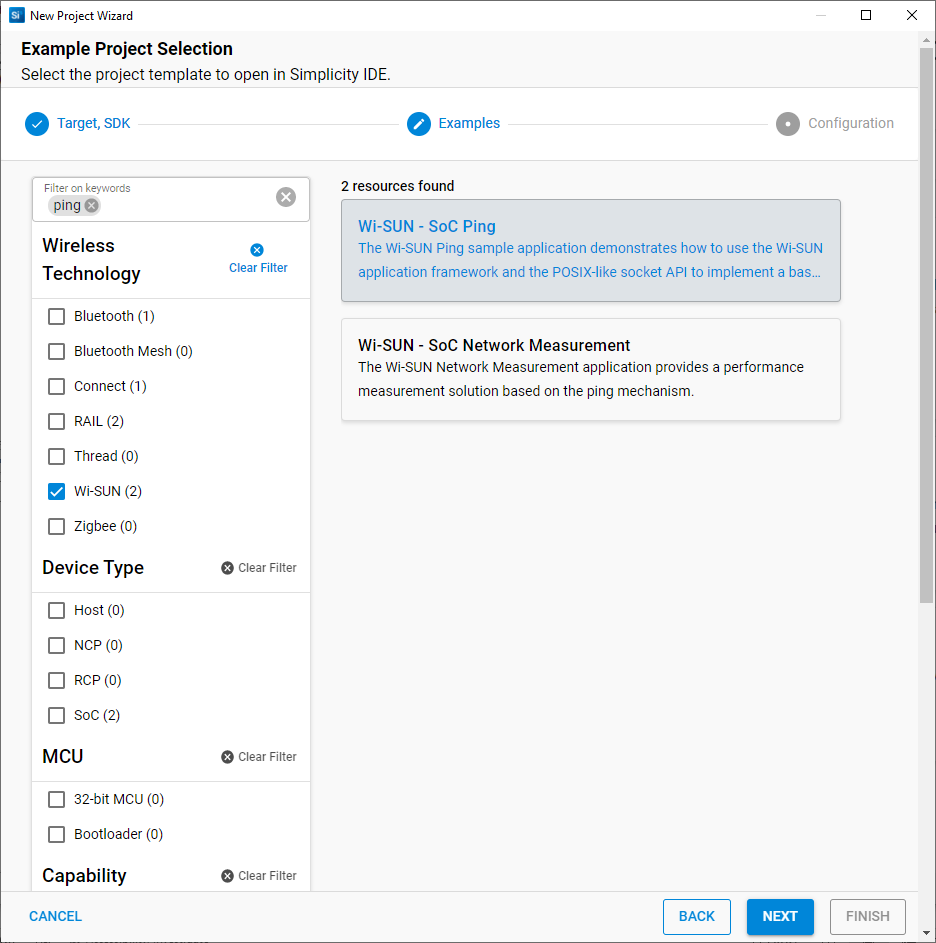
Task: Go back using the BACK button
Action: coord(697,916)
